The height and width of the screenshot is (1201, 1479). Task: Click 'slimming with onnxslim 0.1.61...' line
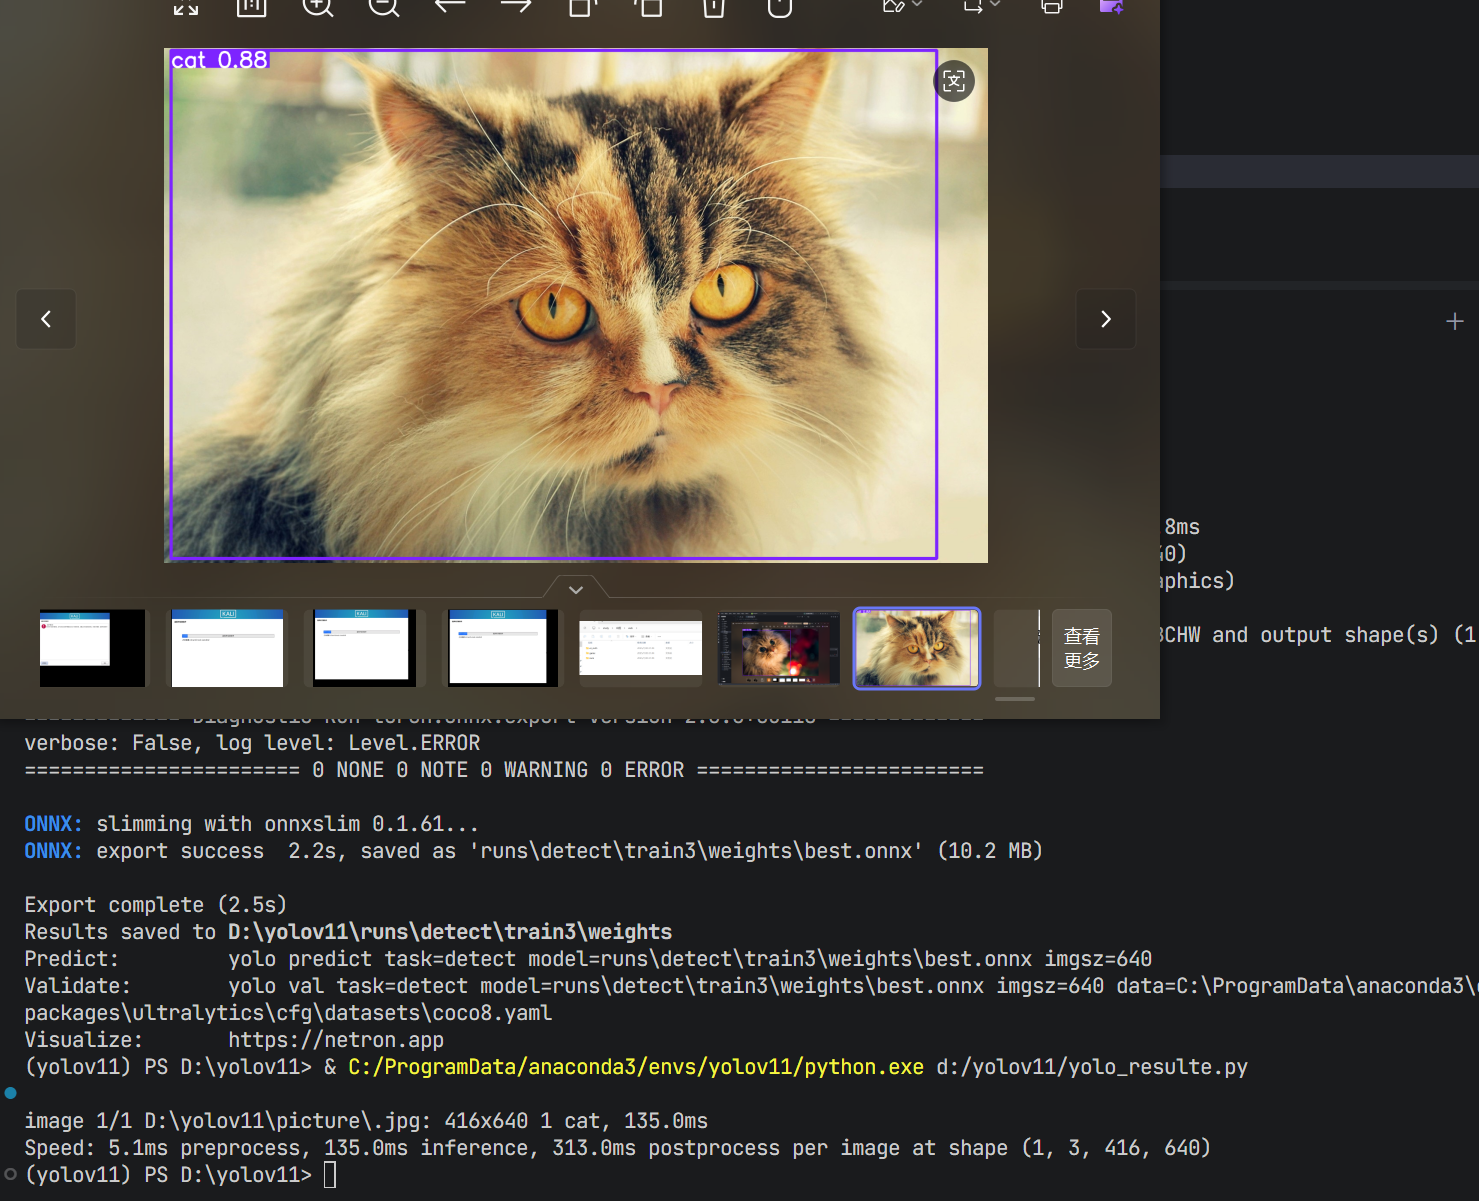pyautogui.click(x=288, y=824)
